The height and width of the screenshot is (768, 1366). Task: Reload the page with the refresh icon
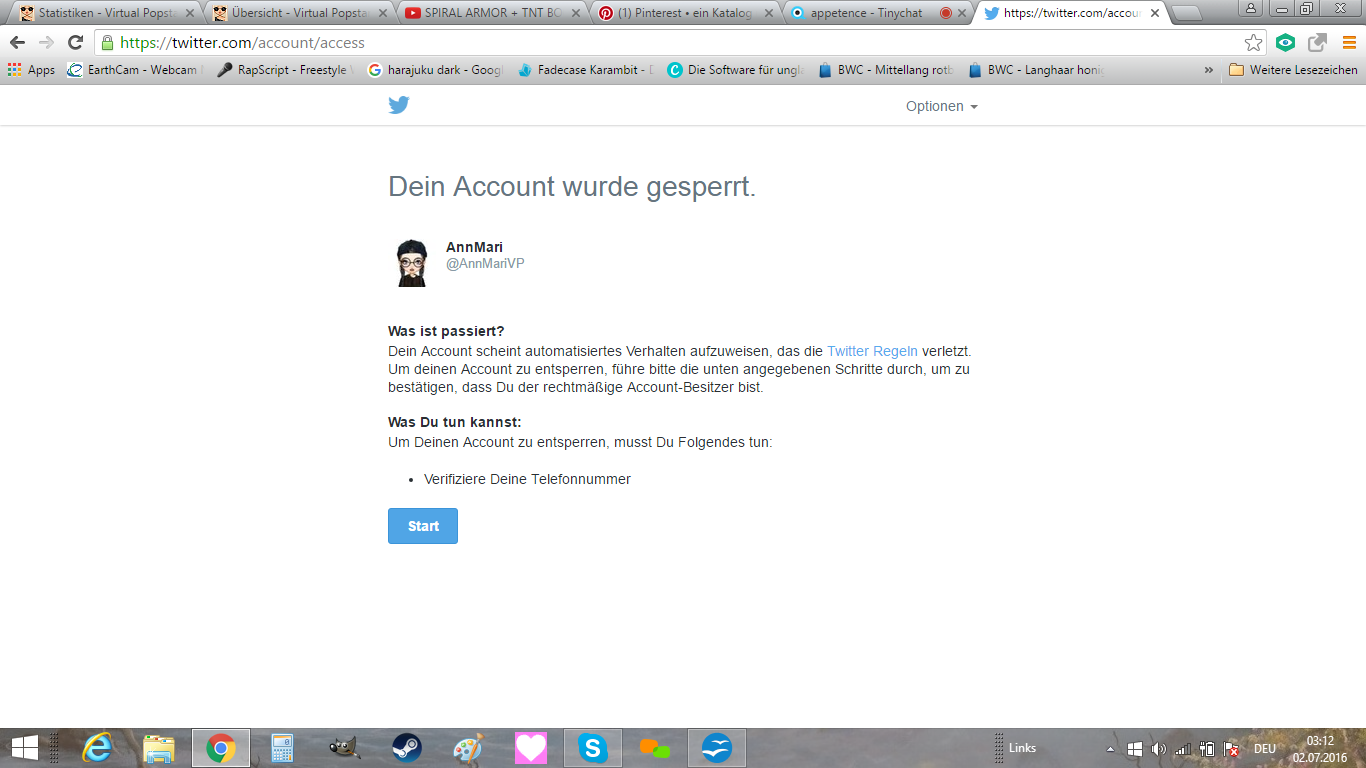point(75,43)
